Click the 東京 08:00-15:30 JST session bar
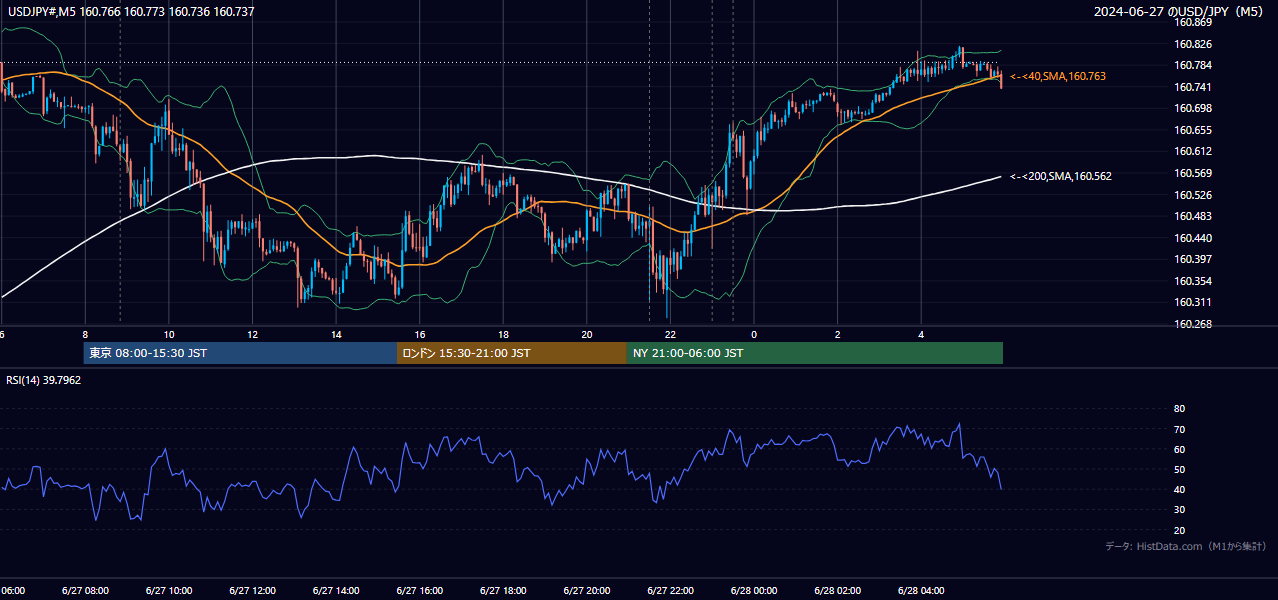 tap(240, 353)
